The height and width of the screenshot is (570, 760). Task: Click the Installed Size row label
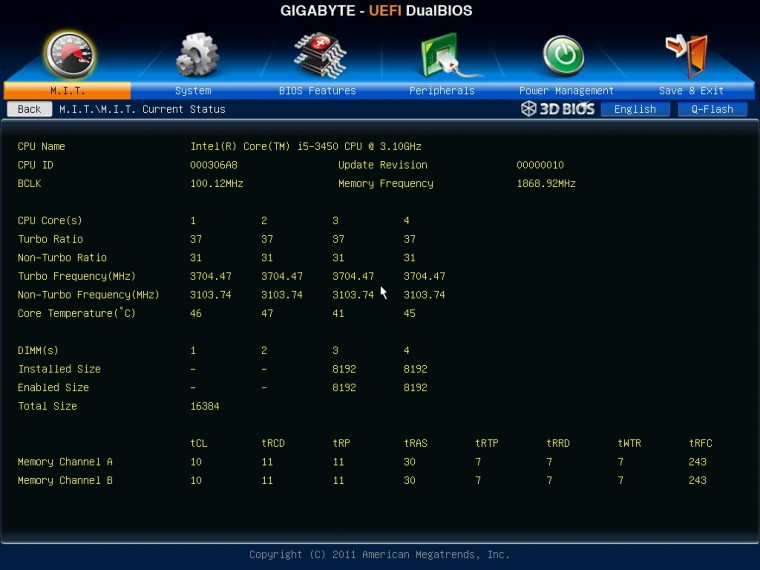(x=59, y=369)
